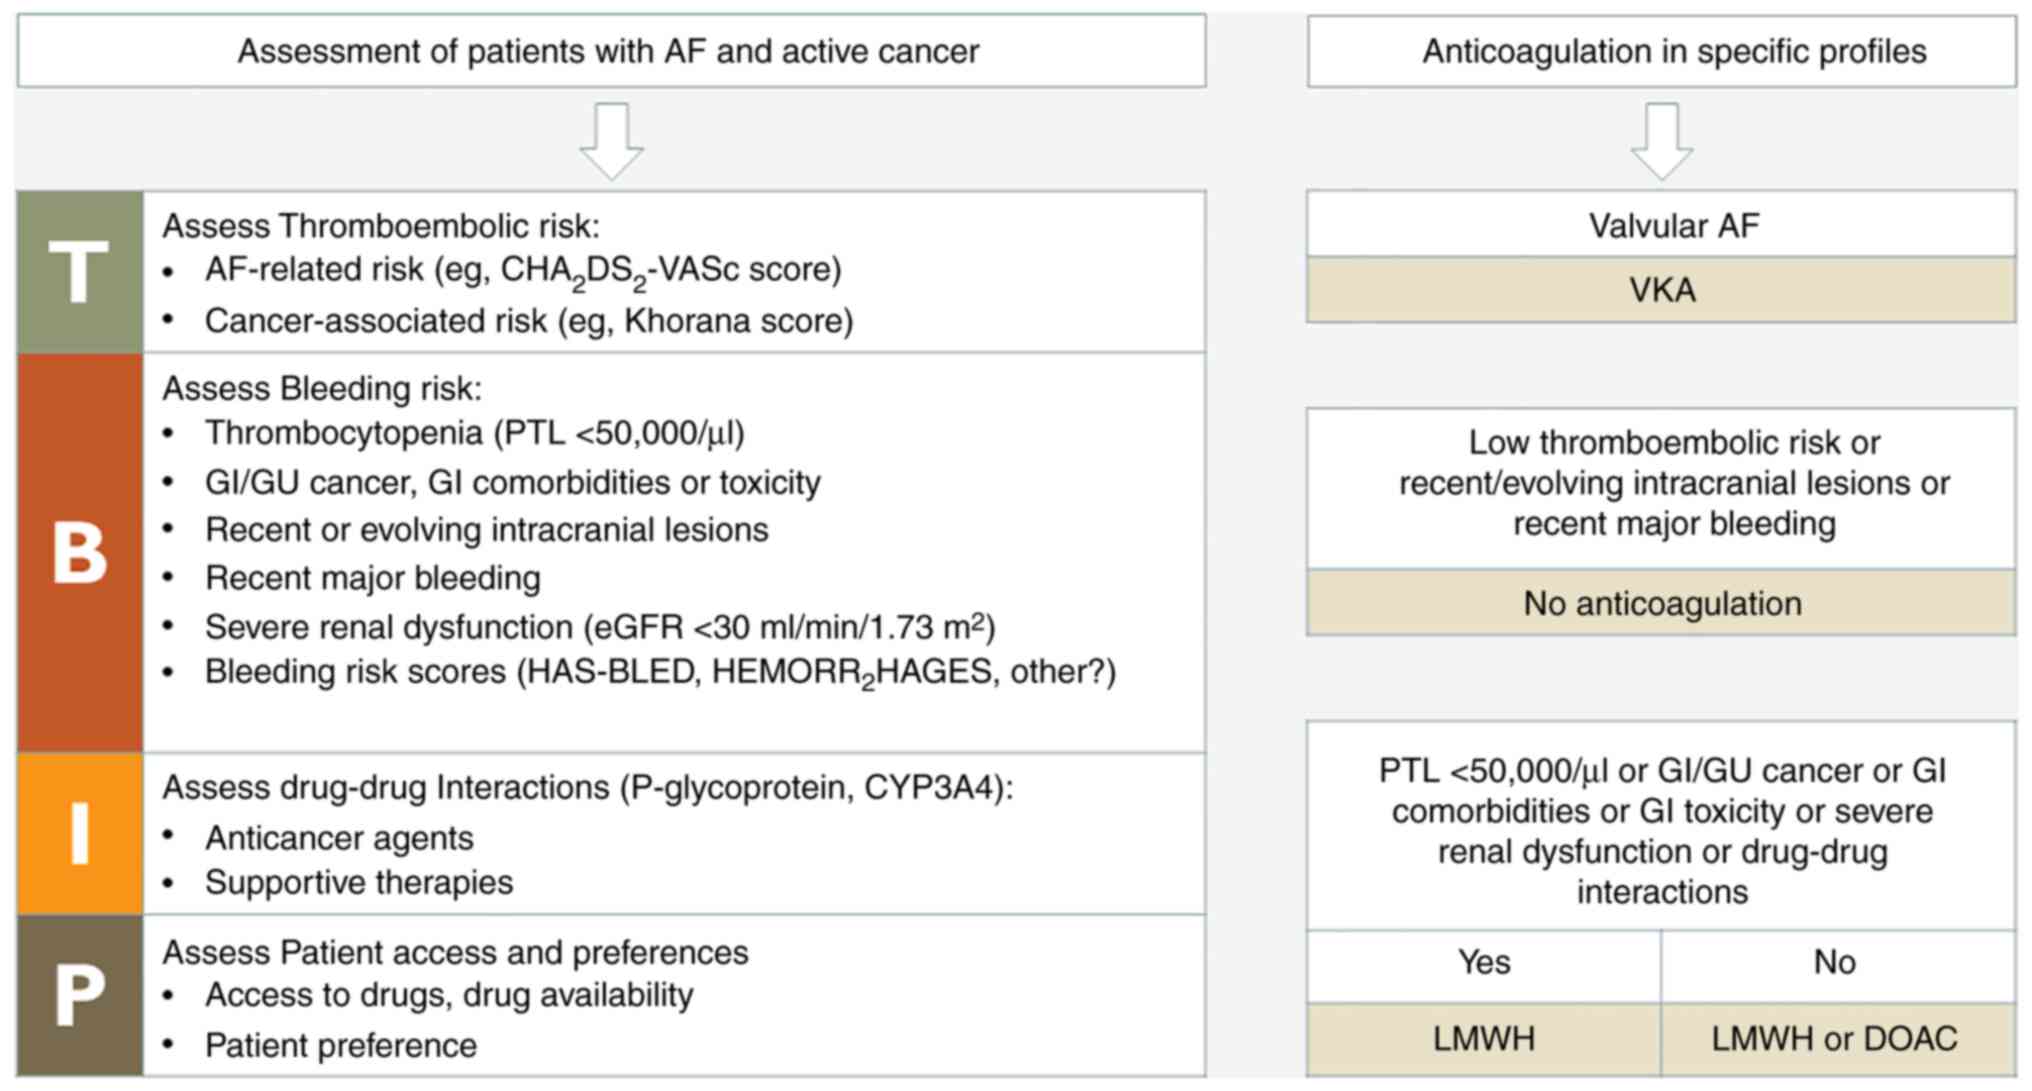Choose the No cell beside Yes
2032x1091 pixels.
coord(1835,962)
